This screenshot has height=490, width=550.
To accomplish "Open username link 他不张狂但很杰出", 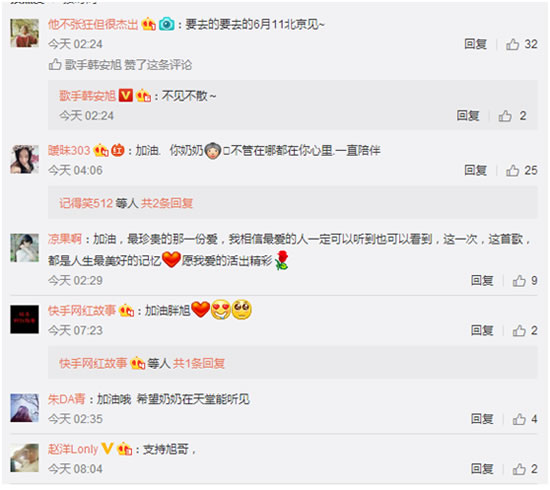I will pos(93,24).
